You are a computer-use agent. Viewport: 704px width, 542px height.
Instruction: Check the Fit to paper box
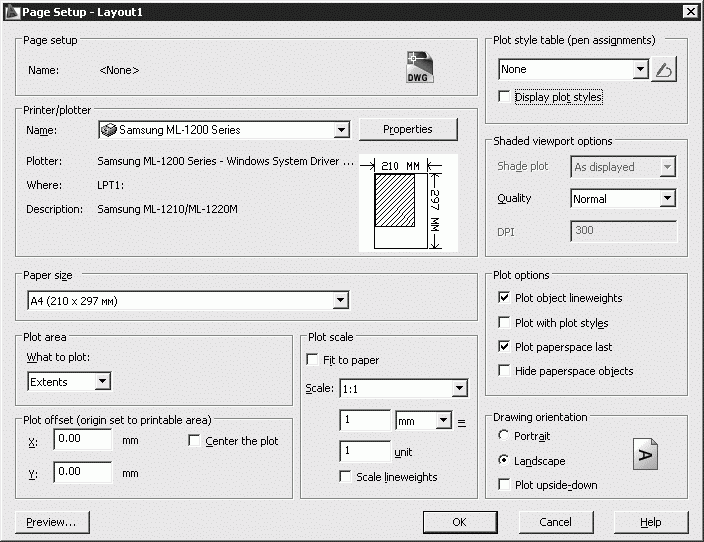pos(313,360)
